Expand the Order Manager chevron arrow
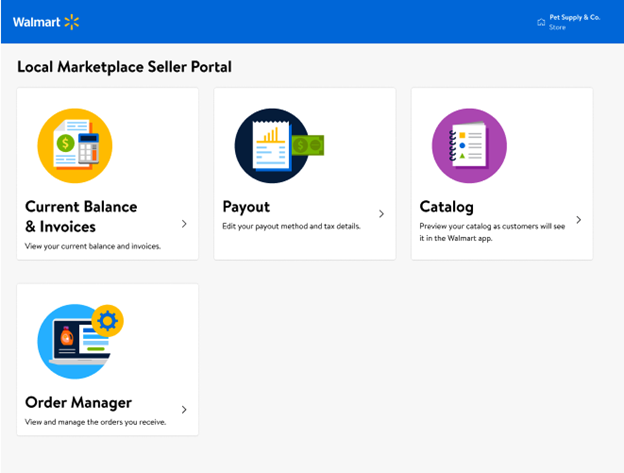The height and width of the screenshot is (473, 624). (184, 410)
